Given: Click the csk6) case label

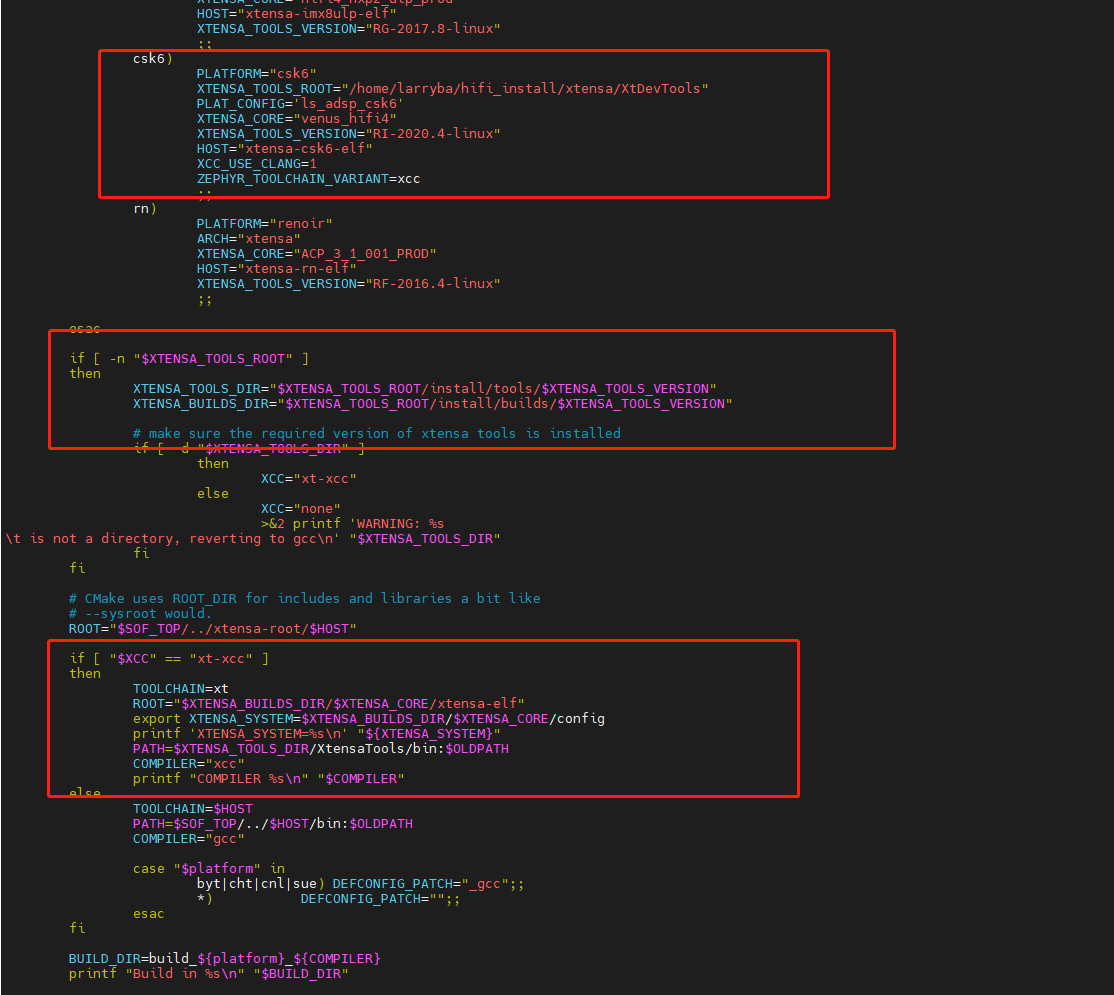Looking at the screenshot, I should pos(150,58).
